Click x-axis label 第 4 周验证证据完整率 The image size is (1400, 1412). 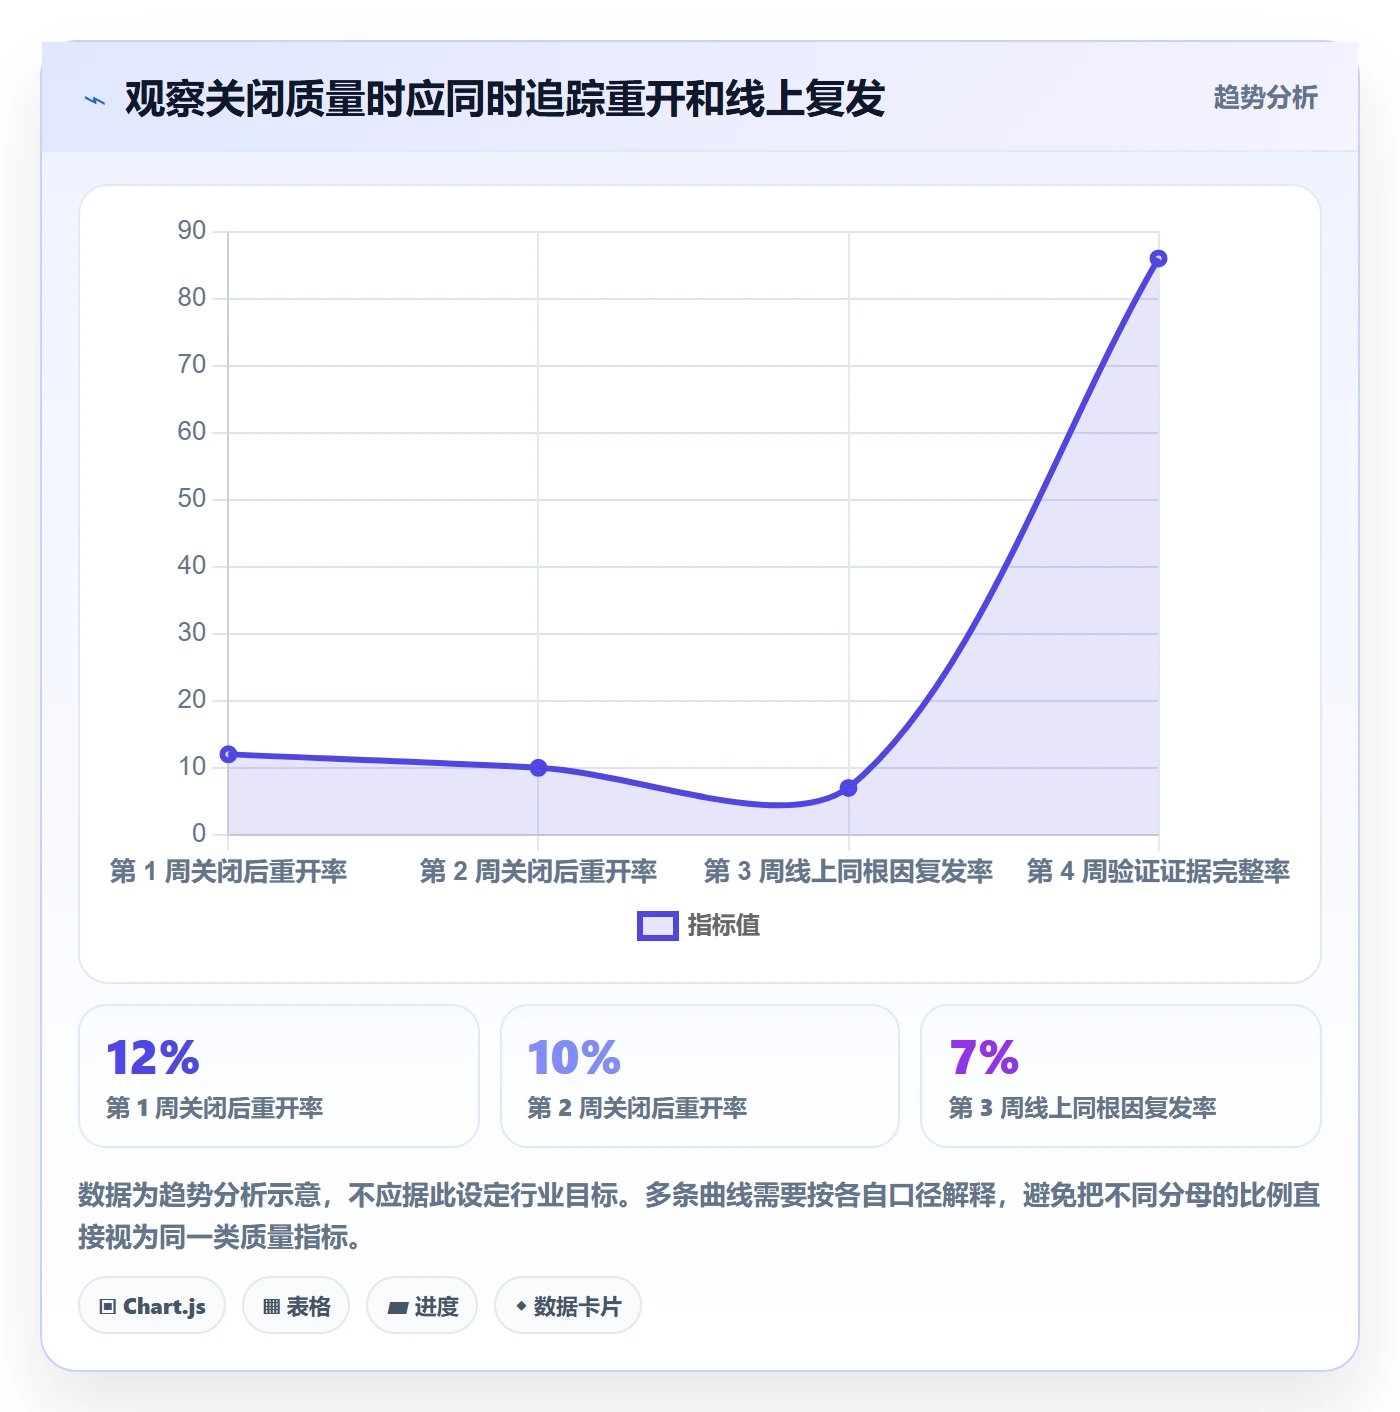click(x=1158, y=872)
